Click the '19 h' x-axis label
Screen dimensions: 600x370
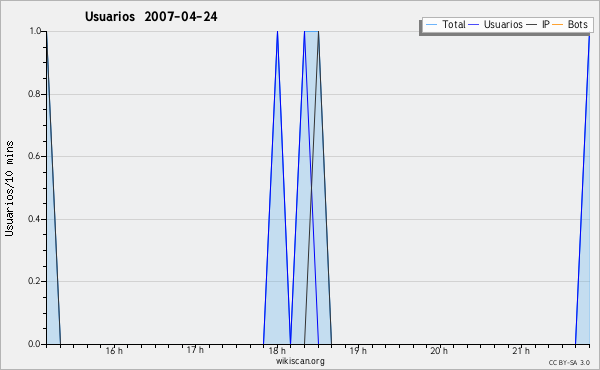[x=358, y=350]
